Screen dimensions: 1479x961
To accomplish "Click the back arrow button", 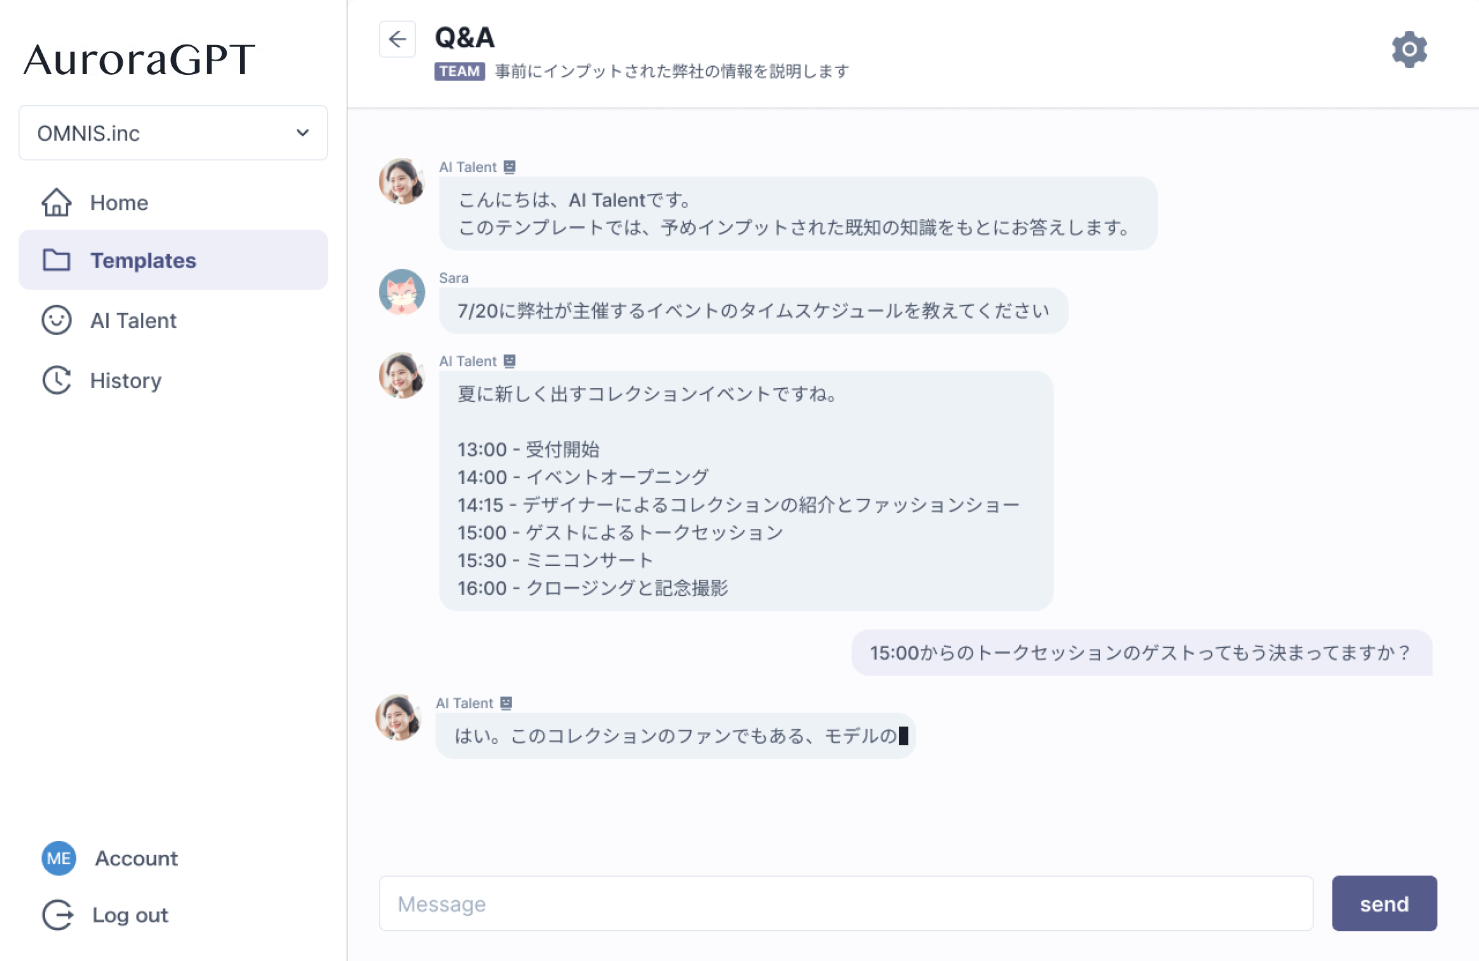I will point(397,39).
